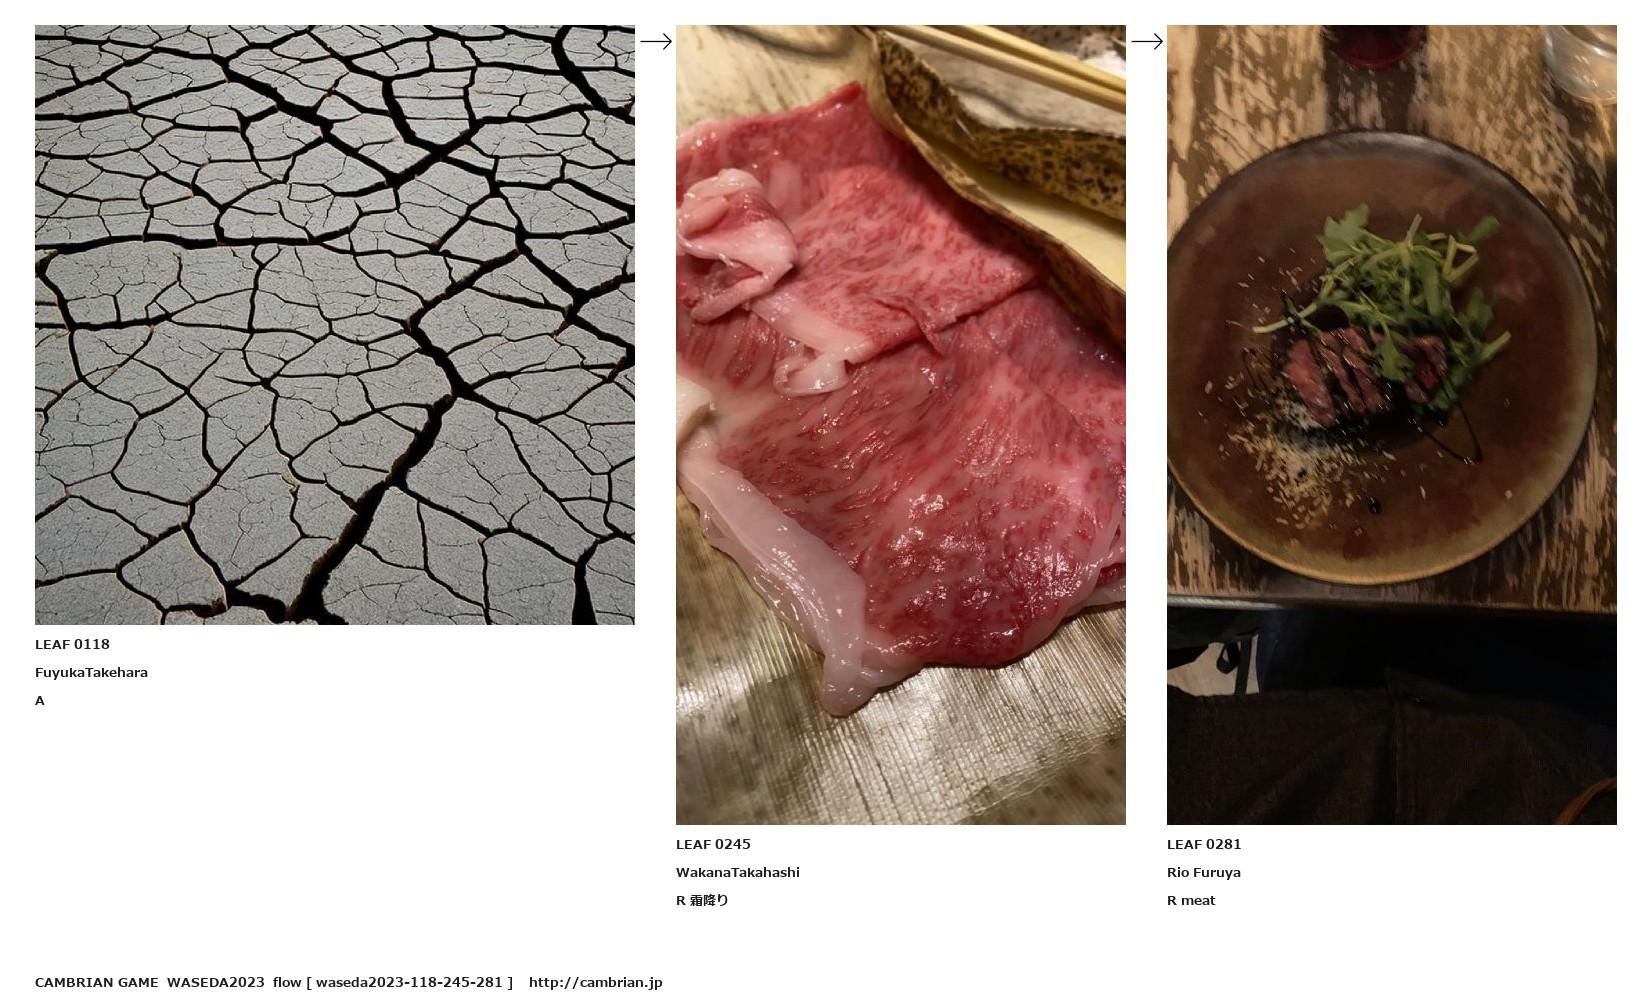The image size is (1652, 1007).
Task: Click the 'R 霜降り' caption text
Action: tap(702, 900)
